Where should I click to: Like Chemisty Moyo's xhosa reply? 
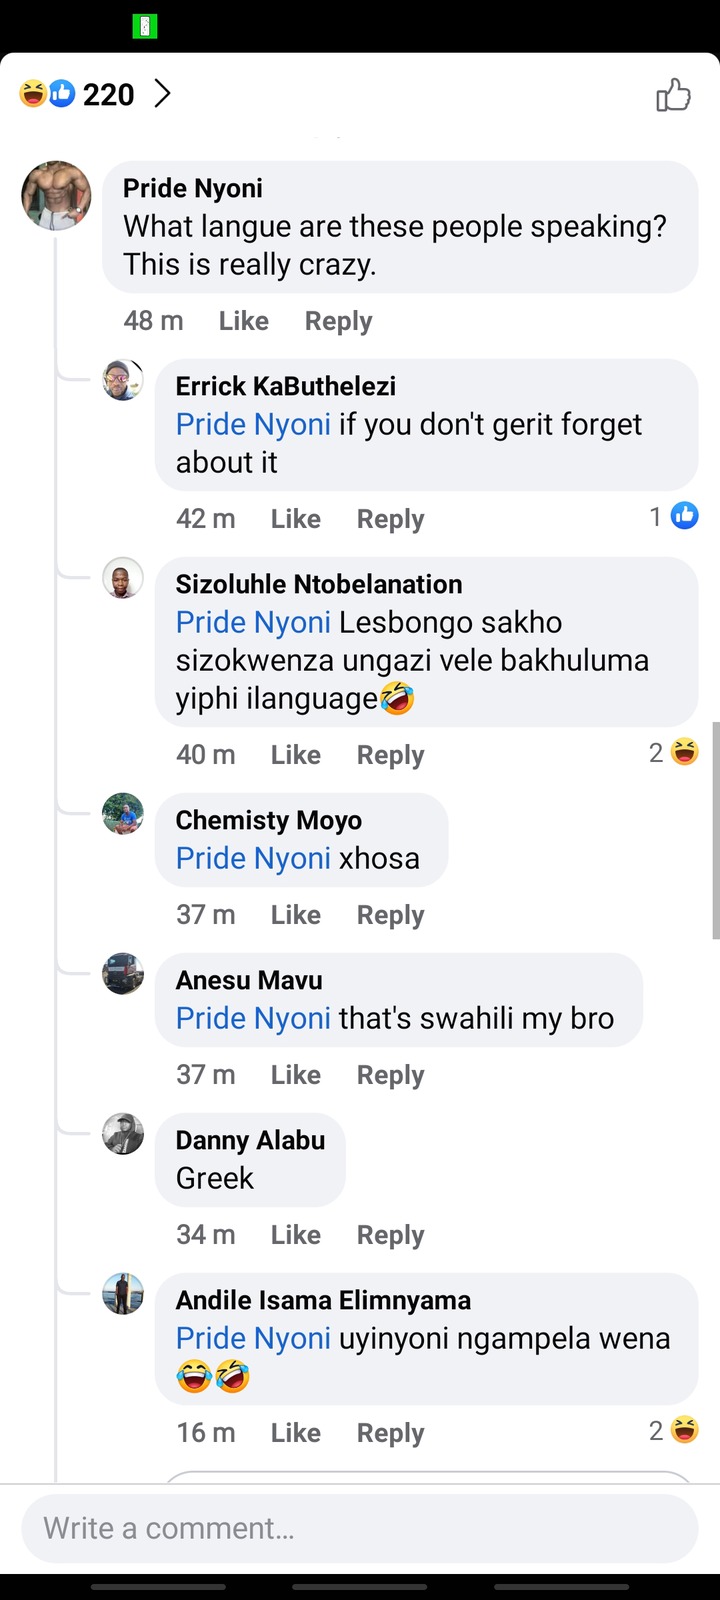(295, 915)
